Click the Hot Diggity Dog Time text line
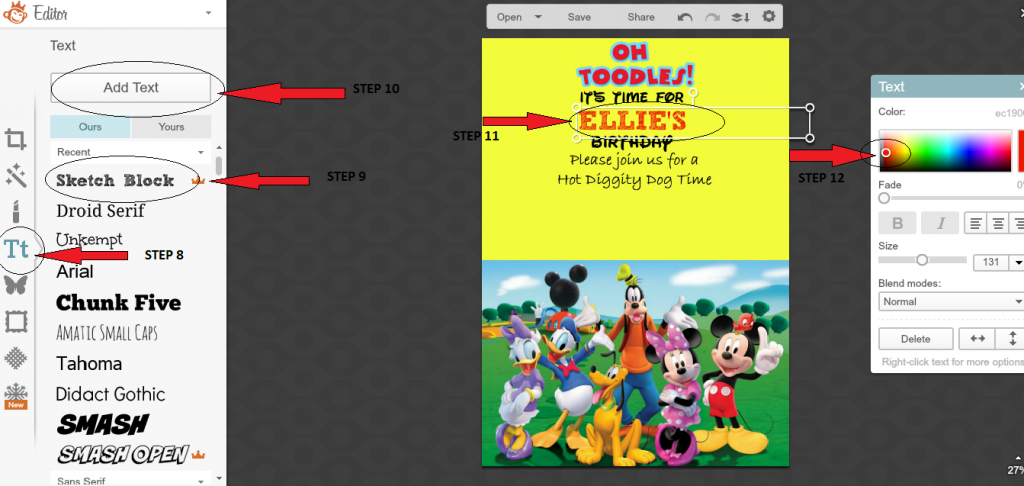 click(634, 179)
